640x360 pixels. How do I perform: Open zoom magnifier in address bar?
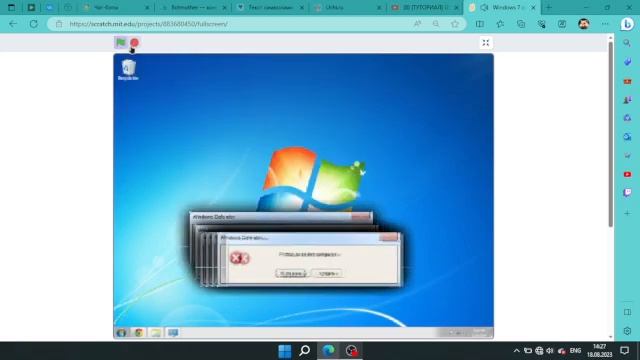436,24
